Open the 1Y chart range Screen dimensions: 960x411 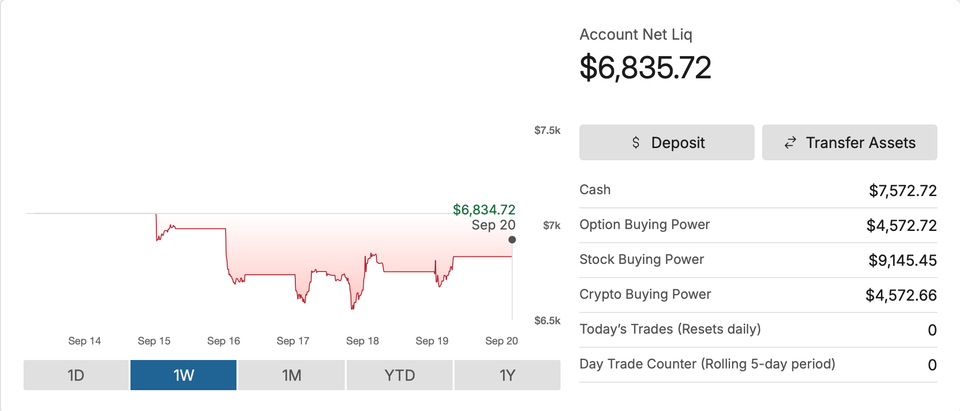507,376
